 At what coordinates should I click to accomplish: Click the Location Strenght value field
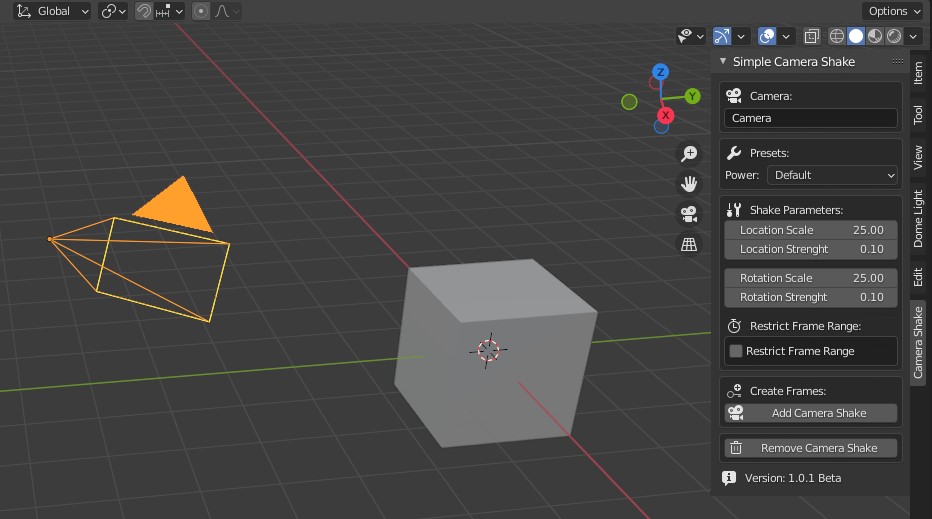point(811,249)
